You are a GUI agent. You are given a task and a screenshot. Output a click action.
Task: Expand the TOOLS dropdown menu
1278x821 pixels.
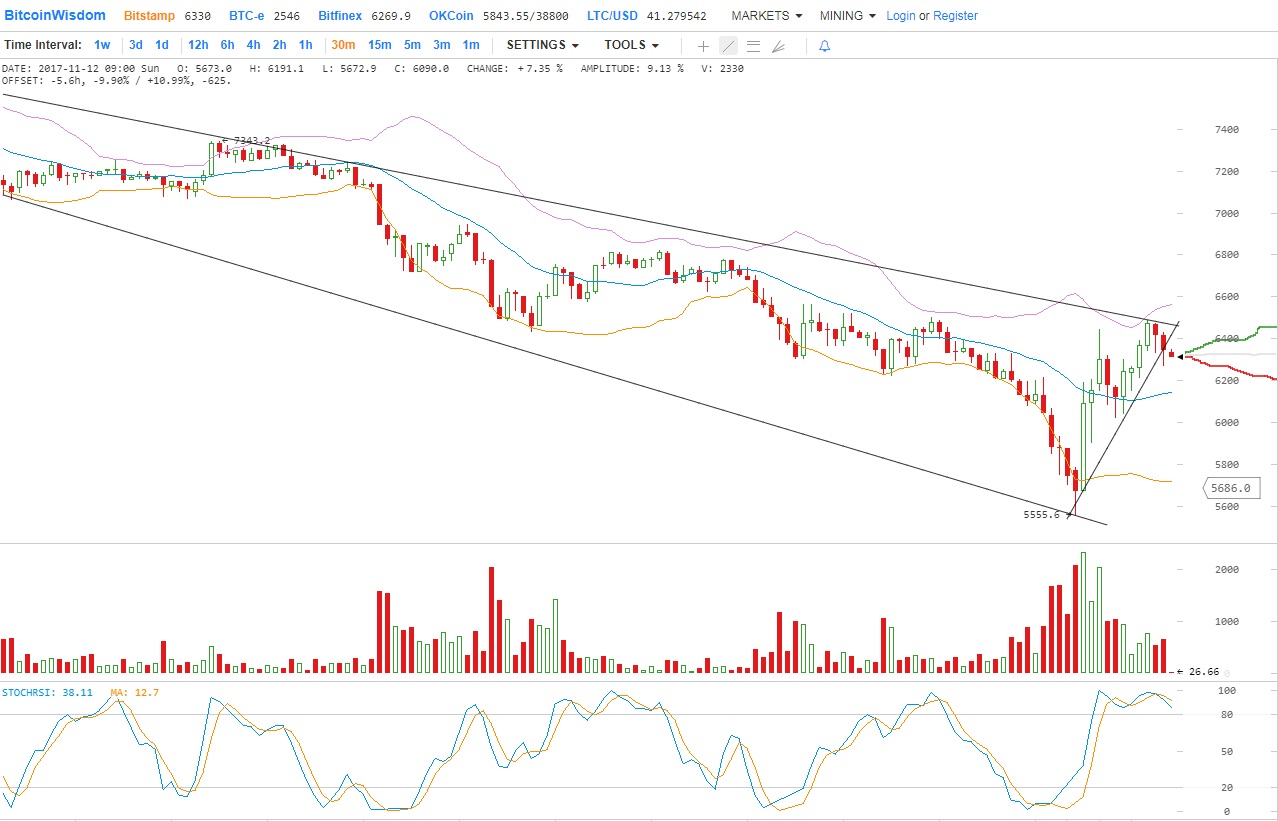pos(631,45)
